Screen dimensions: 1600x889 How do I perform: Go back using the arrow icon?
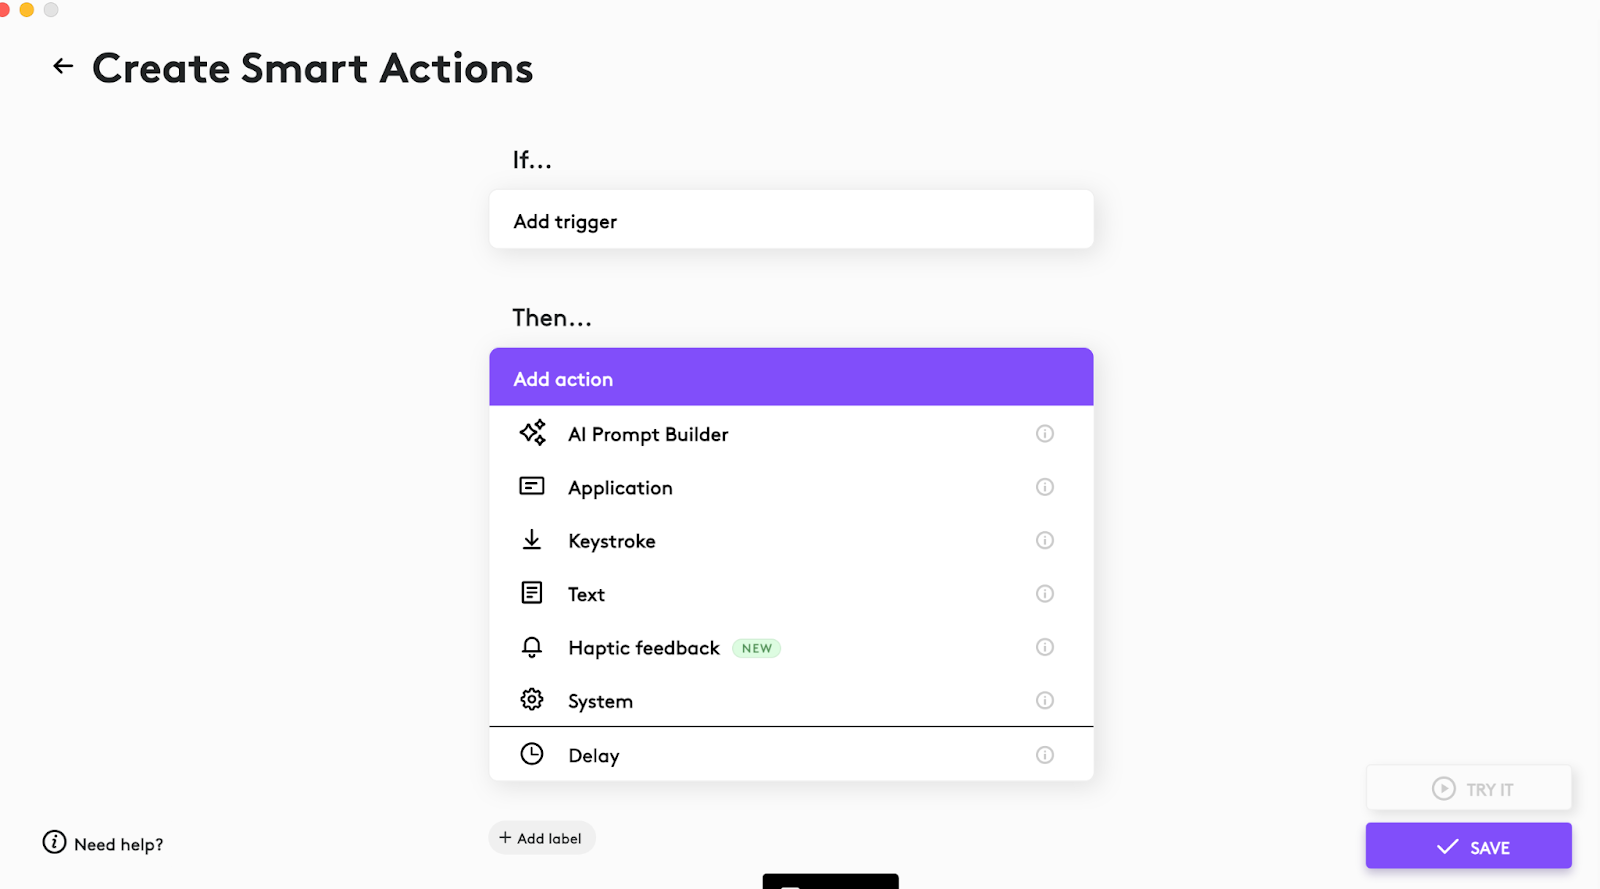tap(63, 66)
